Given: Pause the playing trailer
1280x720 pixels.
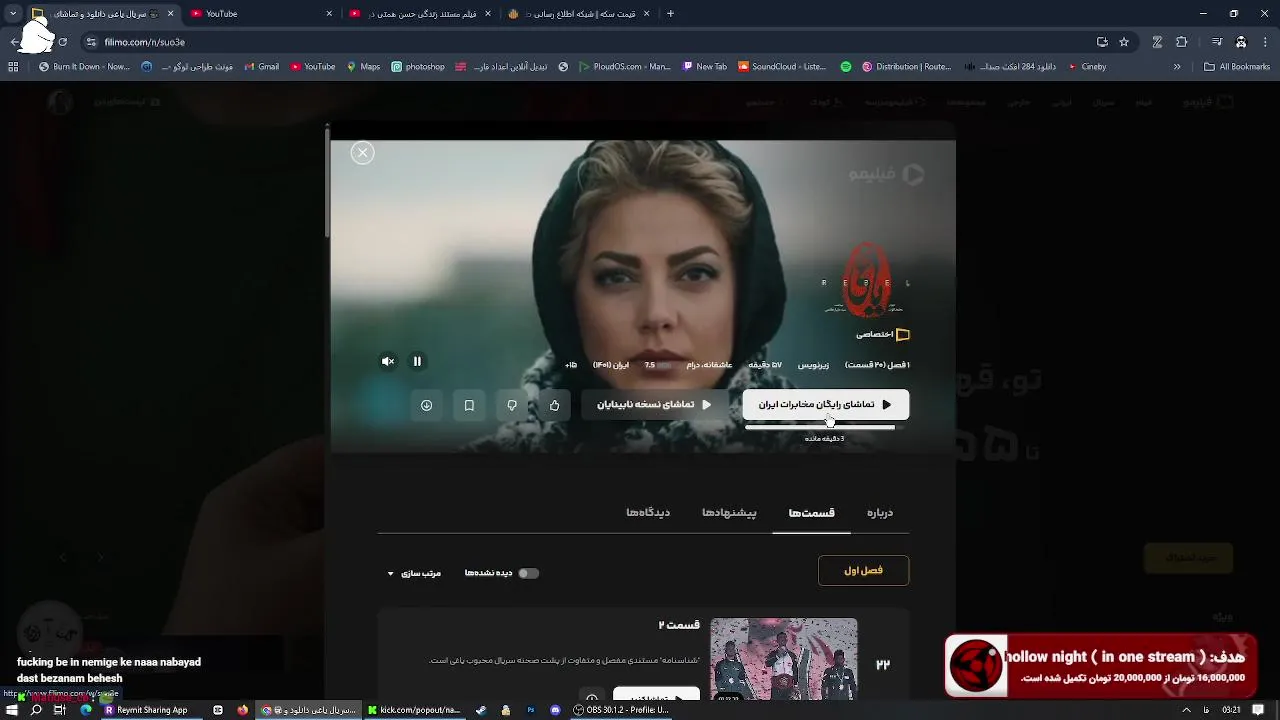Looking at the screenshot, I should tap(417, 362).
